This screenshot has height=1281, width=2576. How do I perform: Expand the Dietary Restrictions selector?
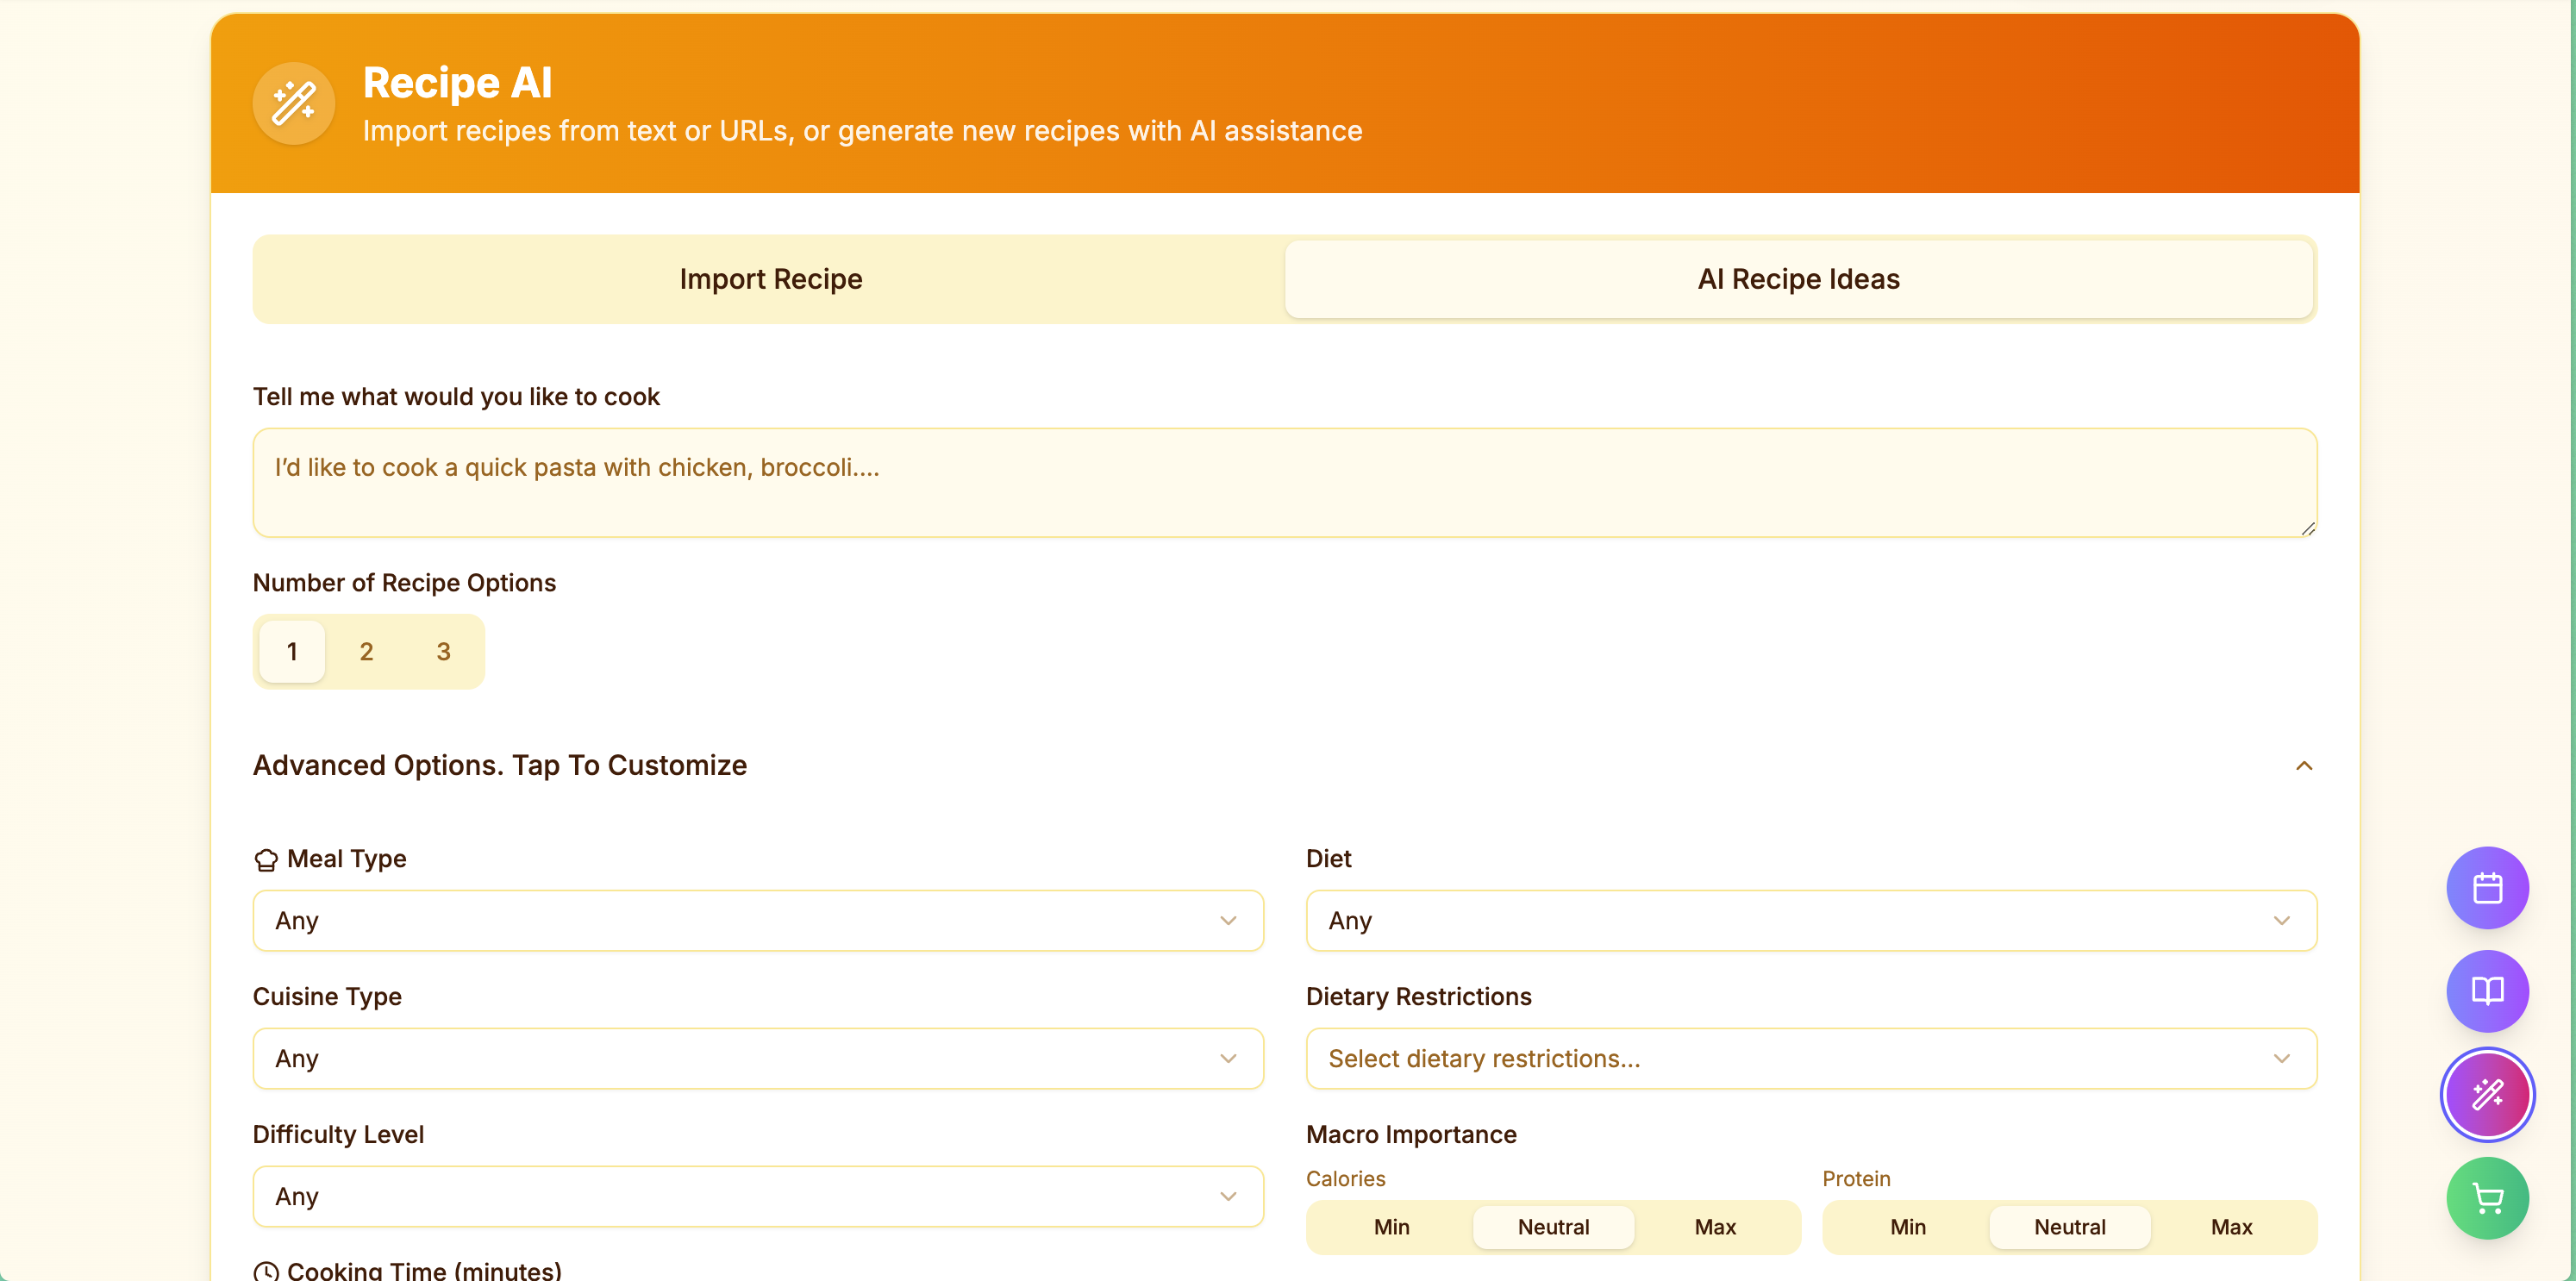[x=1810, y=1058]
